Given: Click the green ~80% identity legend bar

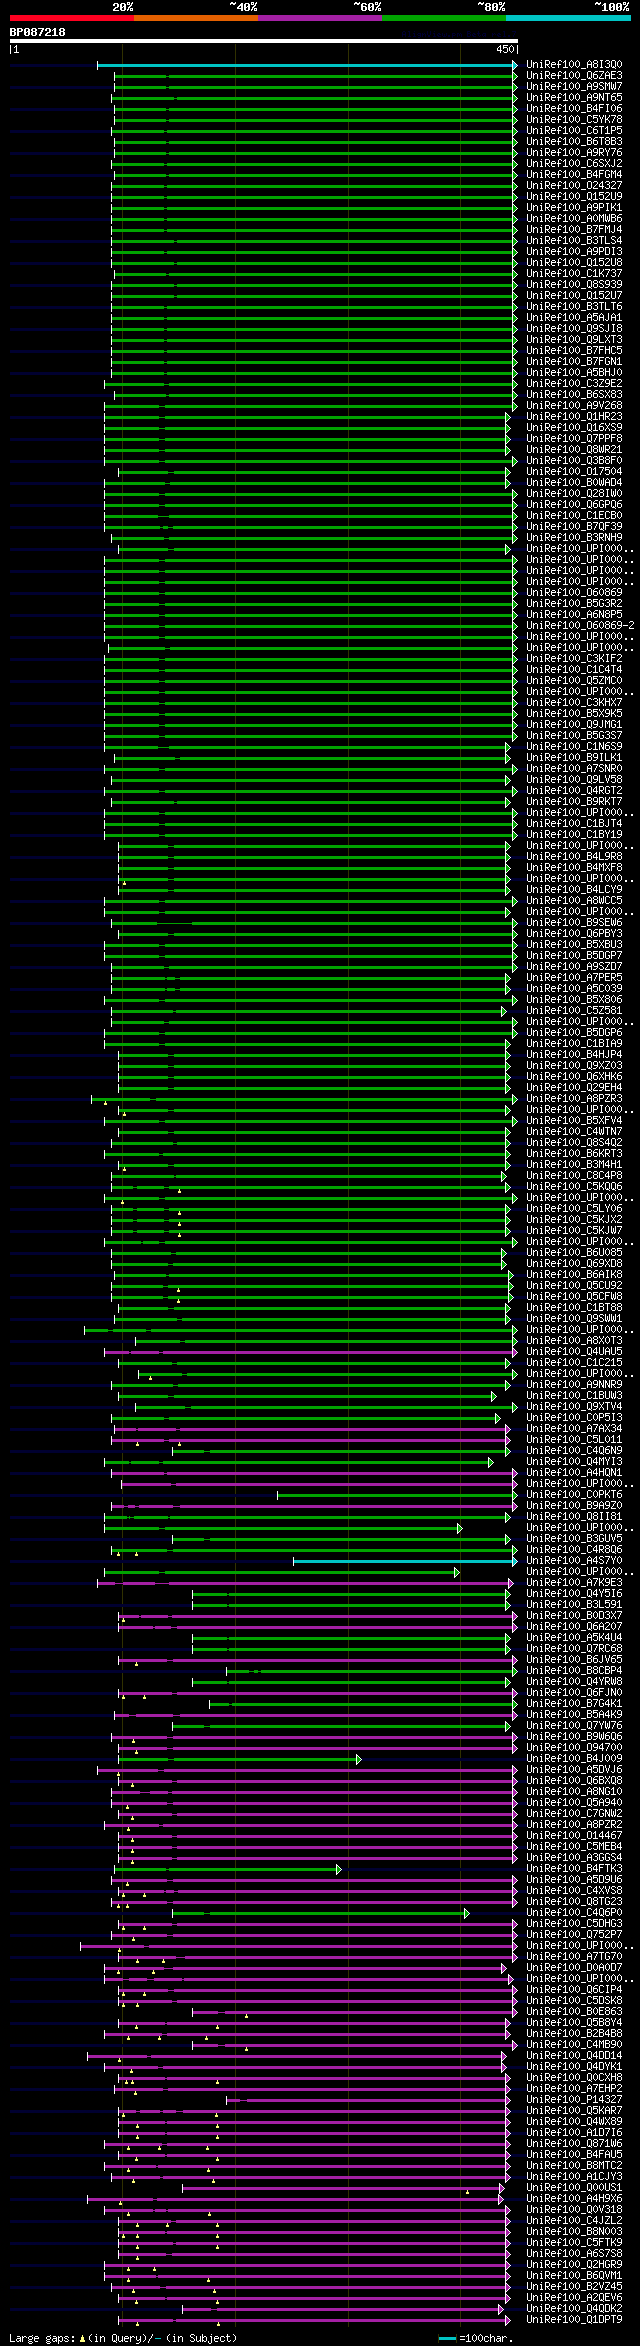Looking at the screenshot, I should 444,18.
